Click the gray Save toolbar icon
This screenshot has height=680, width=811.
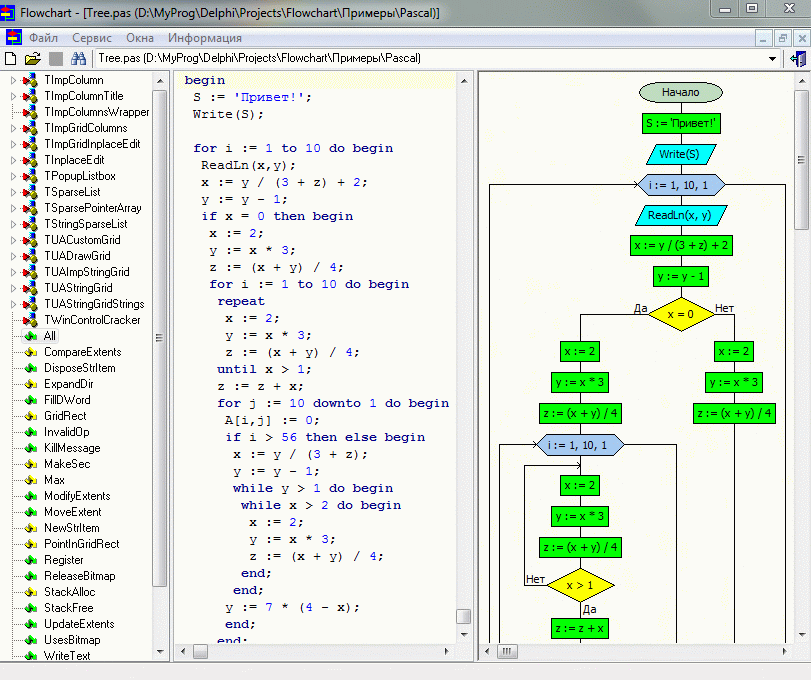click(56, 59)
